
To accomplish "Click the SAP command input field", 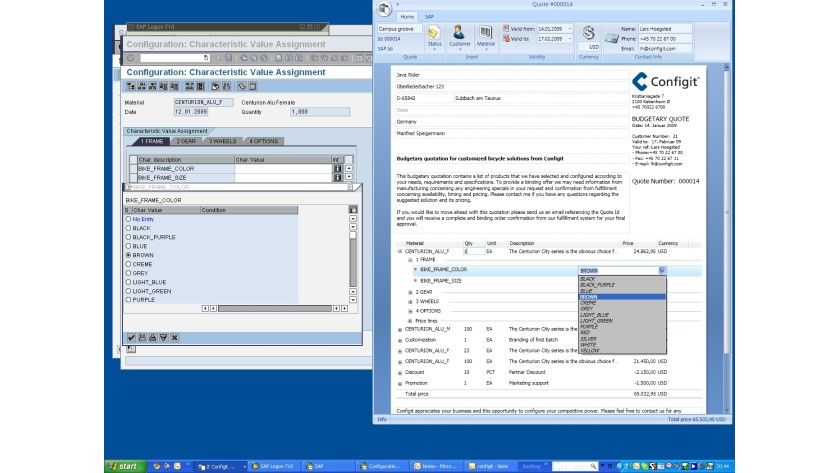I will (175, 58).
